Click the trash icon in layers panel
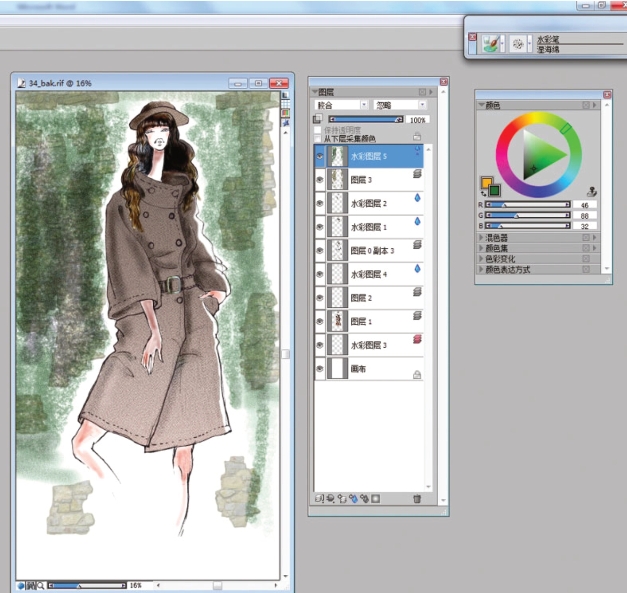 click(x=417, y=498)
